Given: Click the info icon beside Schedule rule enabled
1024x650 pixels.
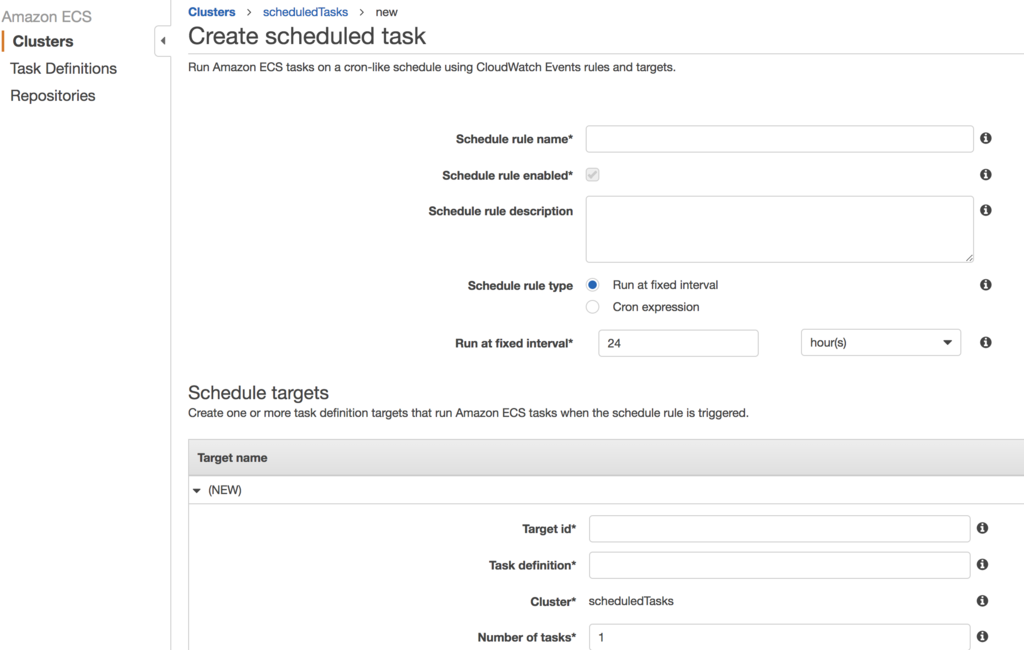Looking at the screenshot, I should (985, 174).
